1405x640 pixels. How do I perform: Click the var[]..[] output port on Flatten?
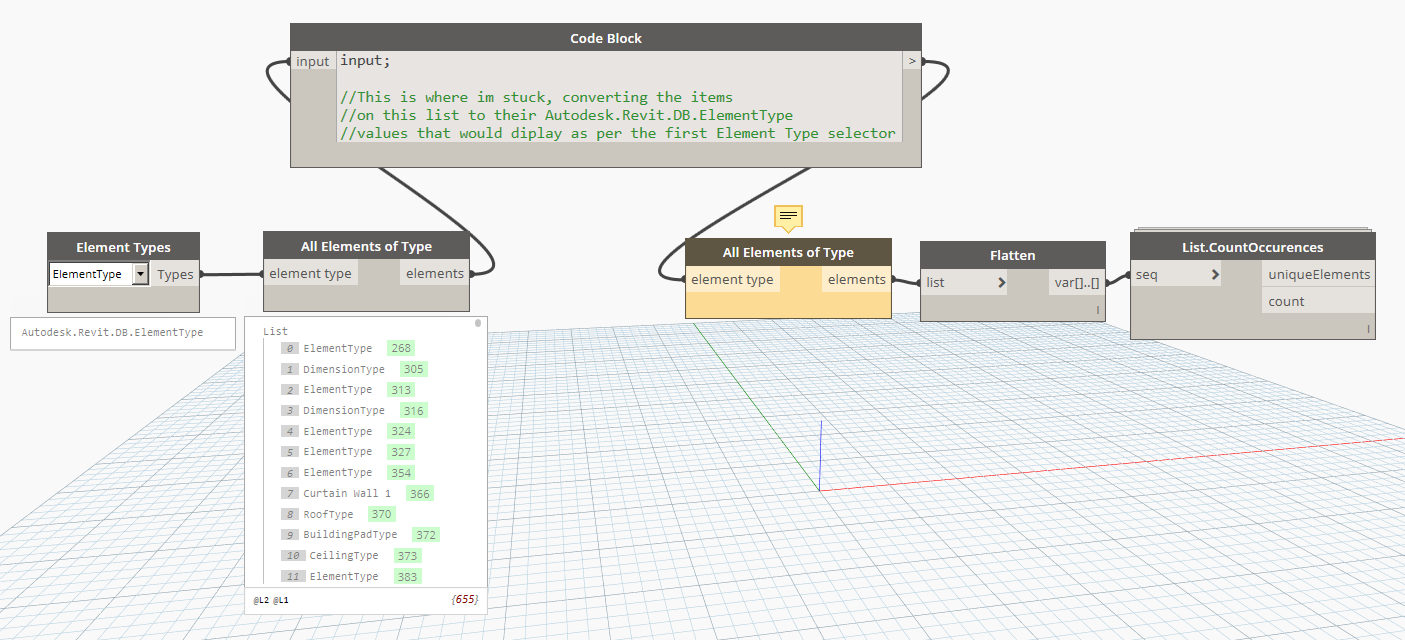coord(1077,283)
